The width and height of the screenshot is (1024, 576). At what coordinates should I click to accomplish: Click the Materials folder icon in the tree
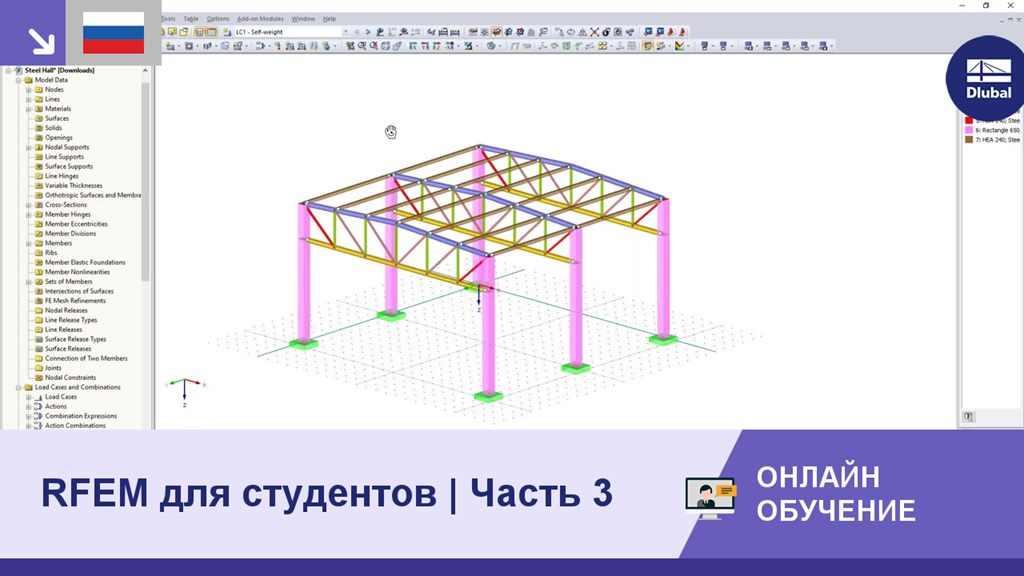click(39, 108)
